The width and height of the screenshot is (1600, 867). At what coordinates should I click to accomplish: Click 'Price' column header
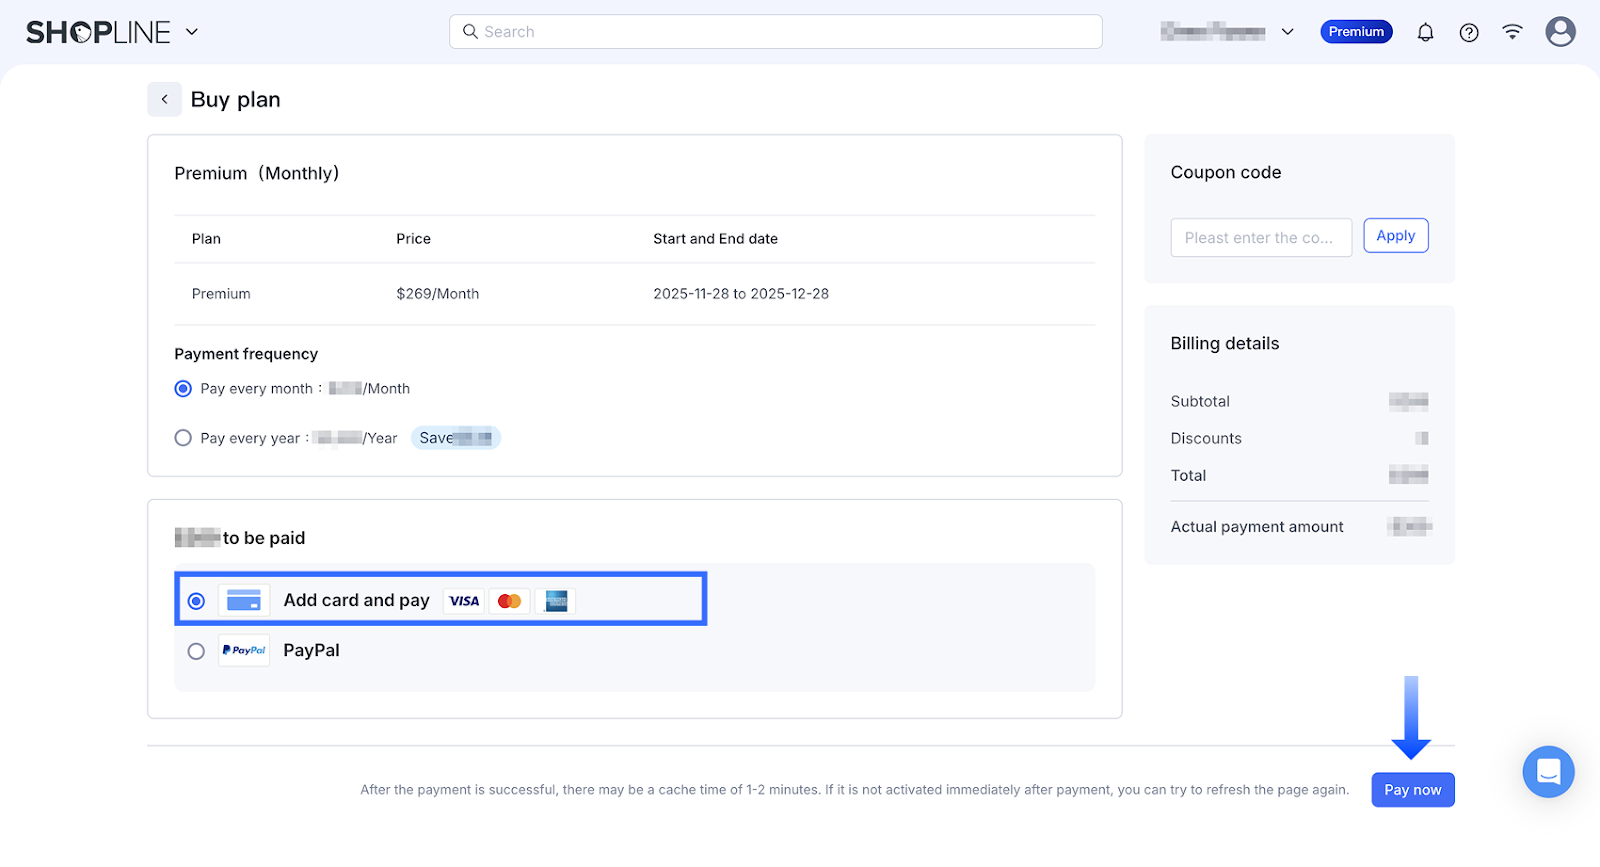(413, 239)
